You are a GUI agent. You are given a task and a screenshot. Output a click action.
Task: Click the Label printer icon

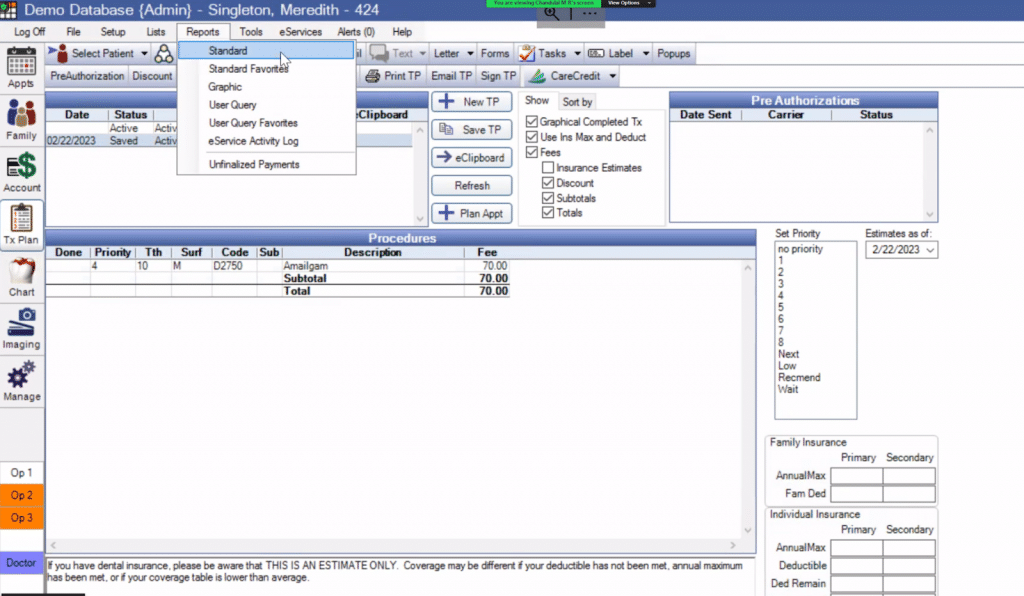point(596,54)
